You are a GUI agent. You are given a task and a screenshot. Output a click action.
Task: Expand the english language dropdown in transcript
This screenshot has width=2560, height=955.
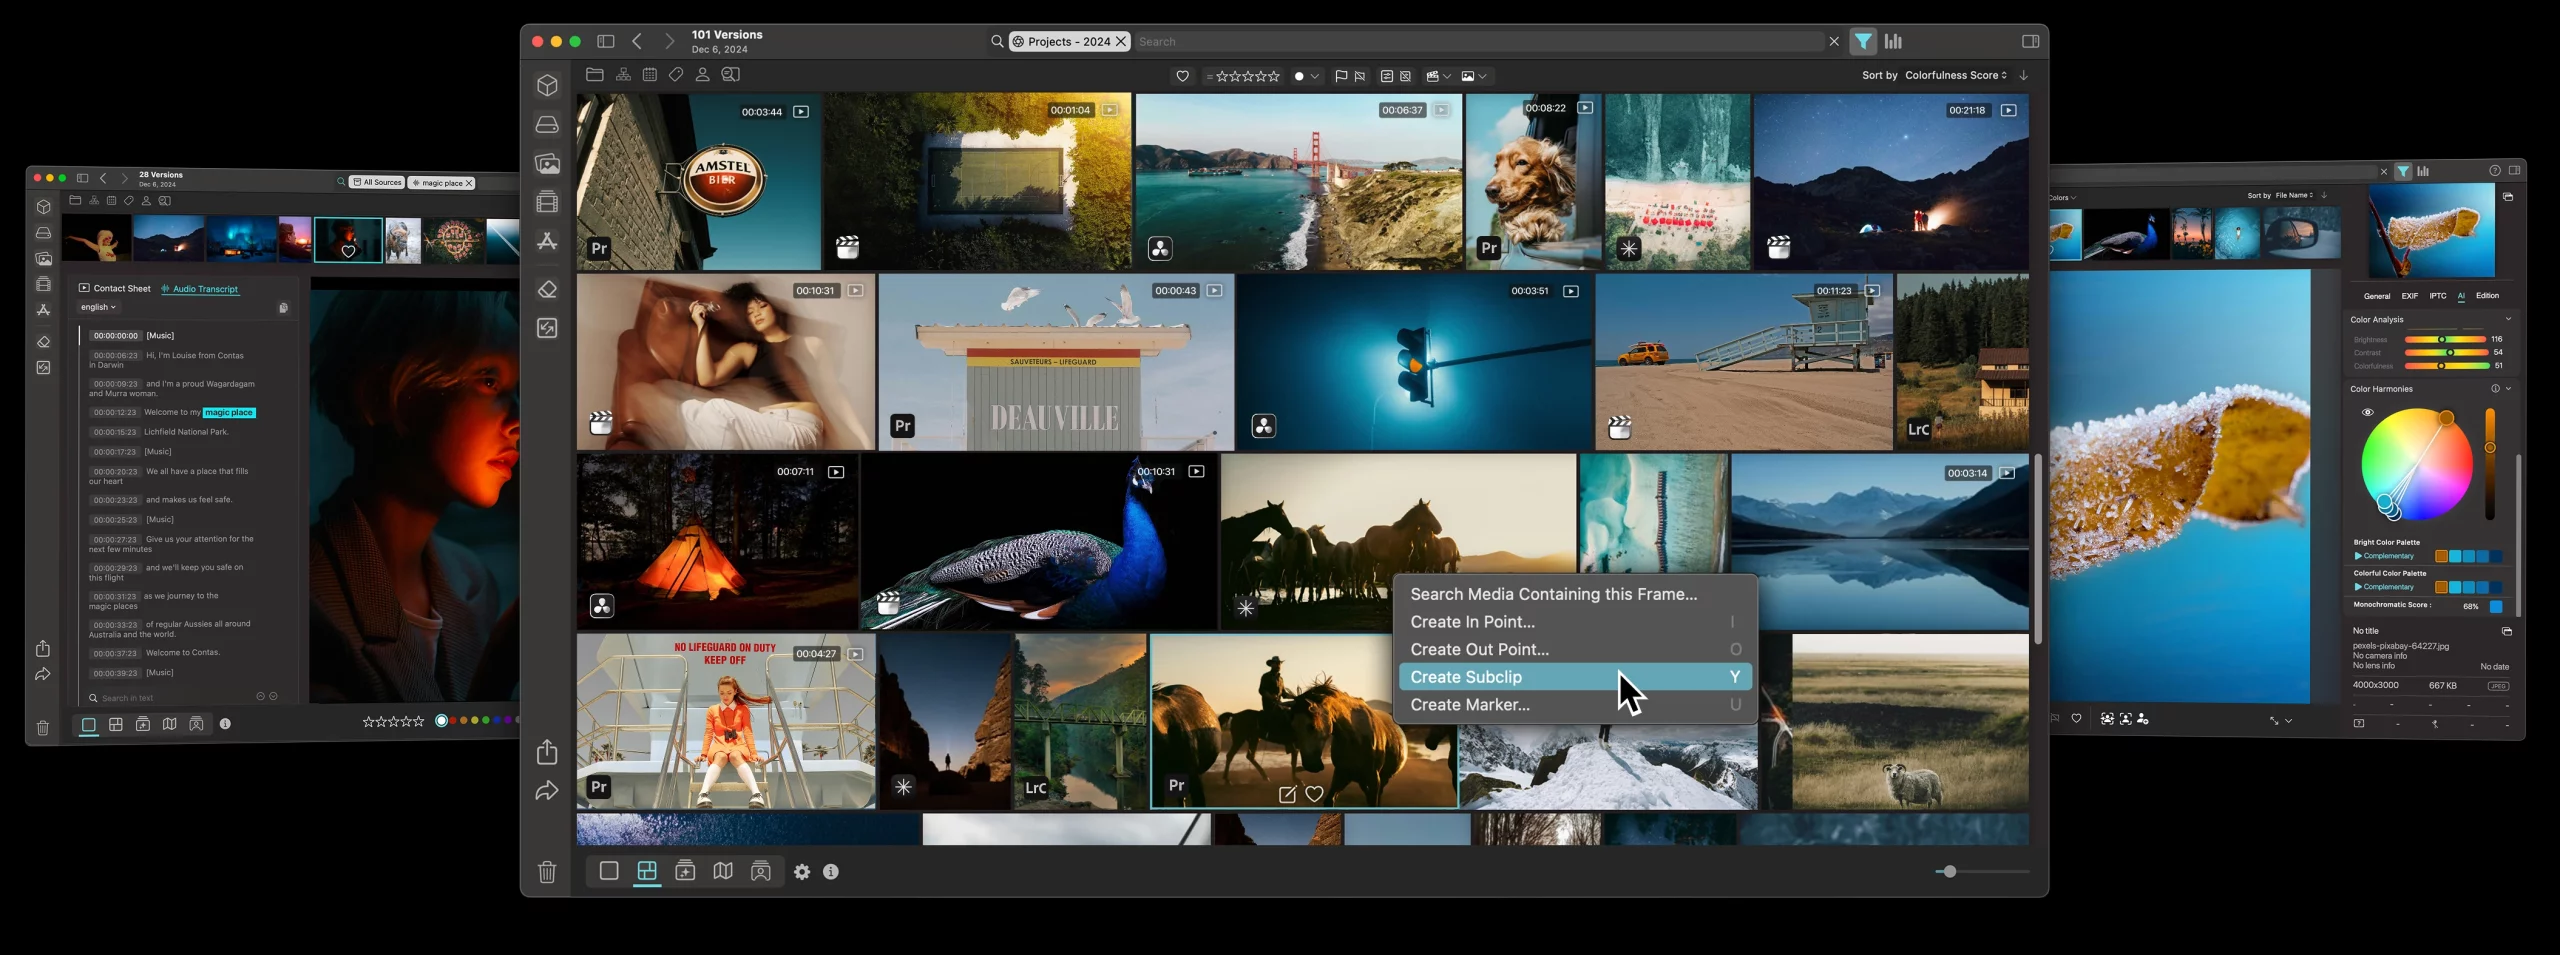point(98,308)
